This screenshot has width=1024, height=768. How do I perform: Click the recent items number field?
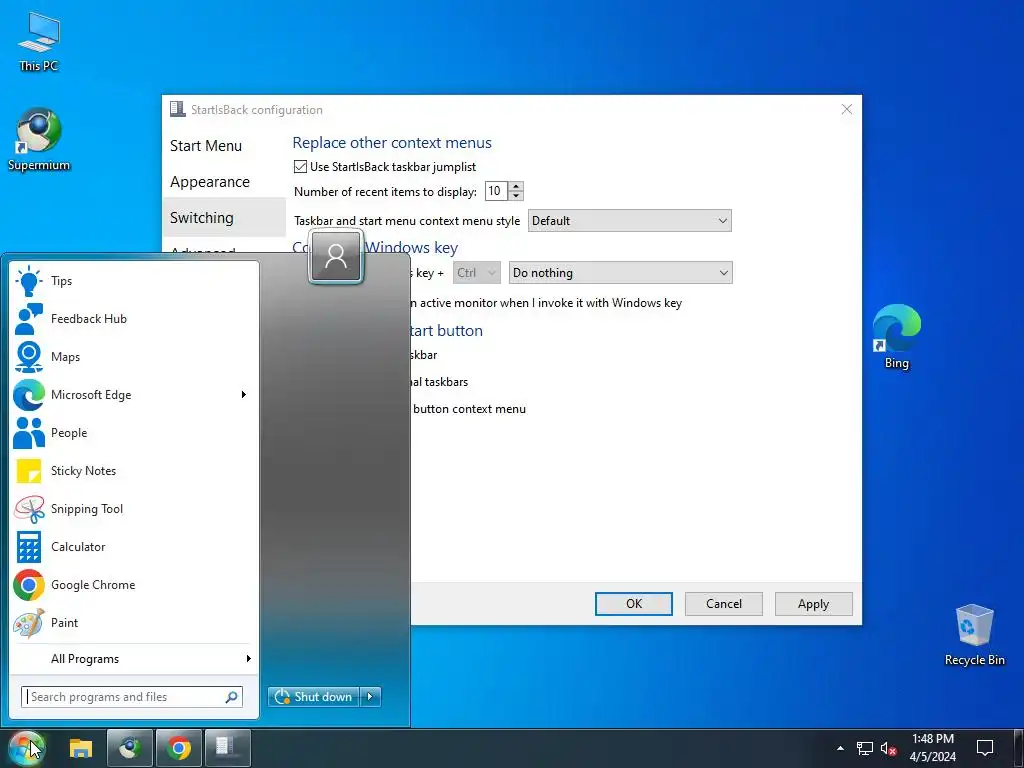(496, 191)
